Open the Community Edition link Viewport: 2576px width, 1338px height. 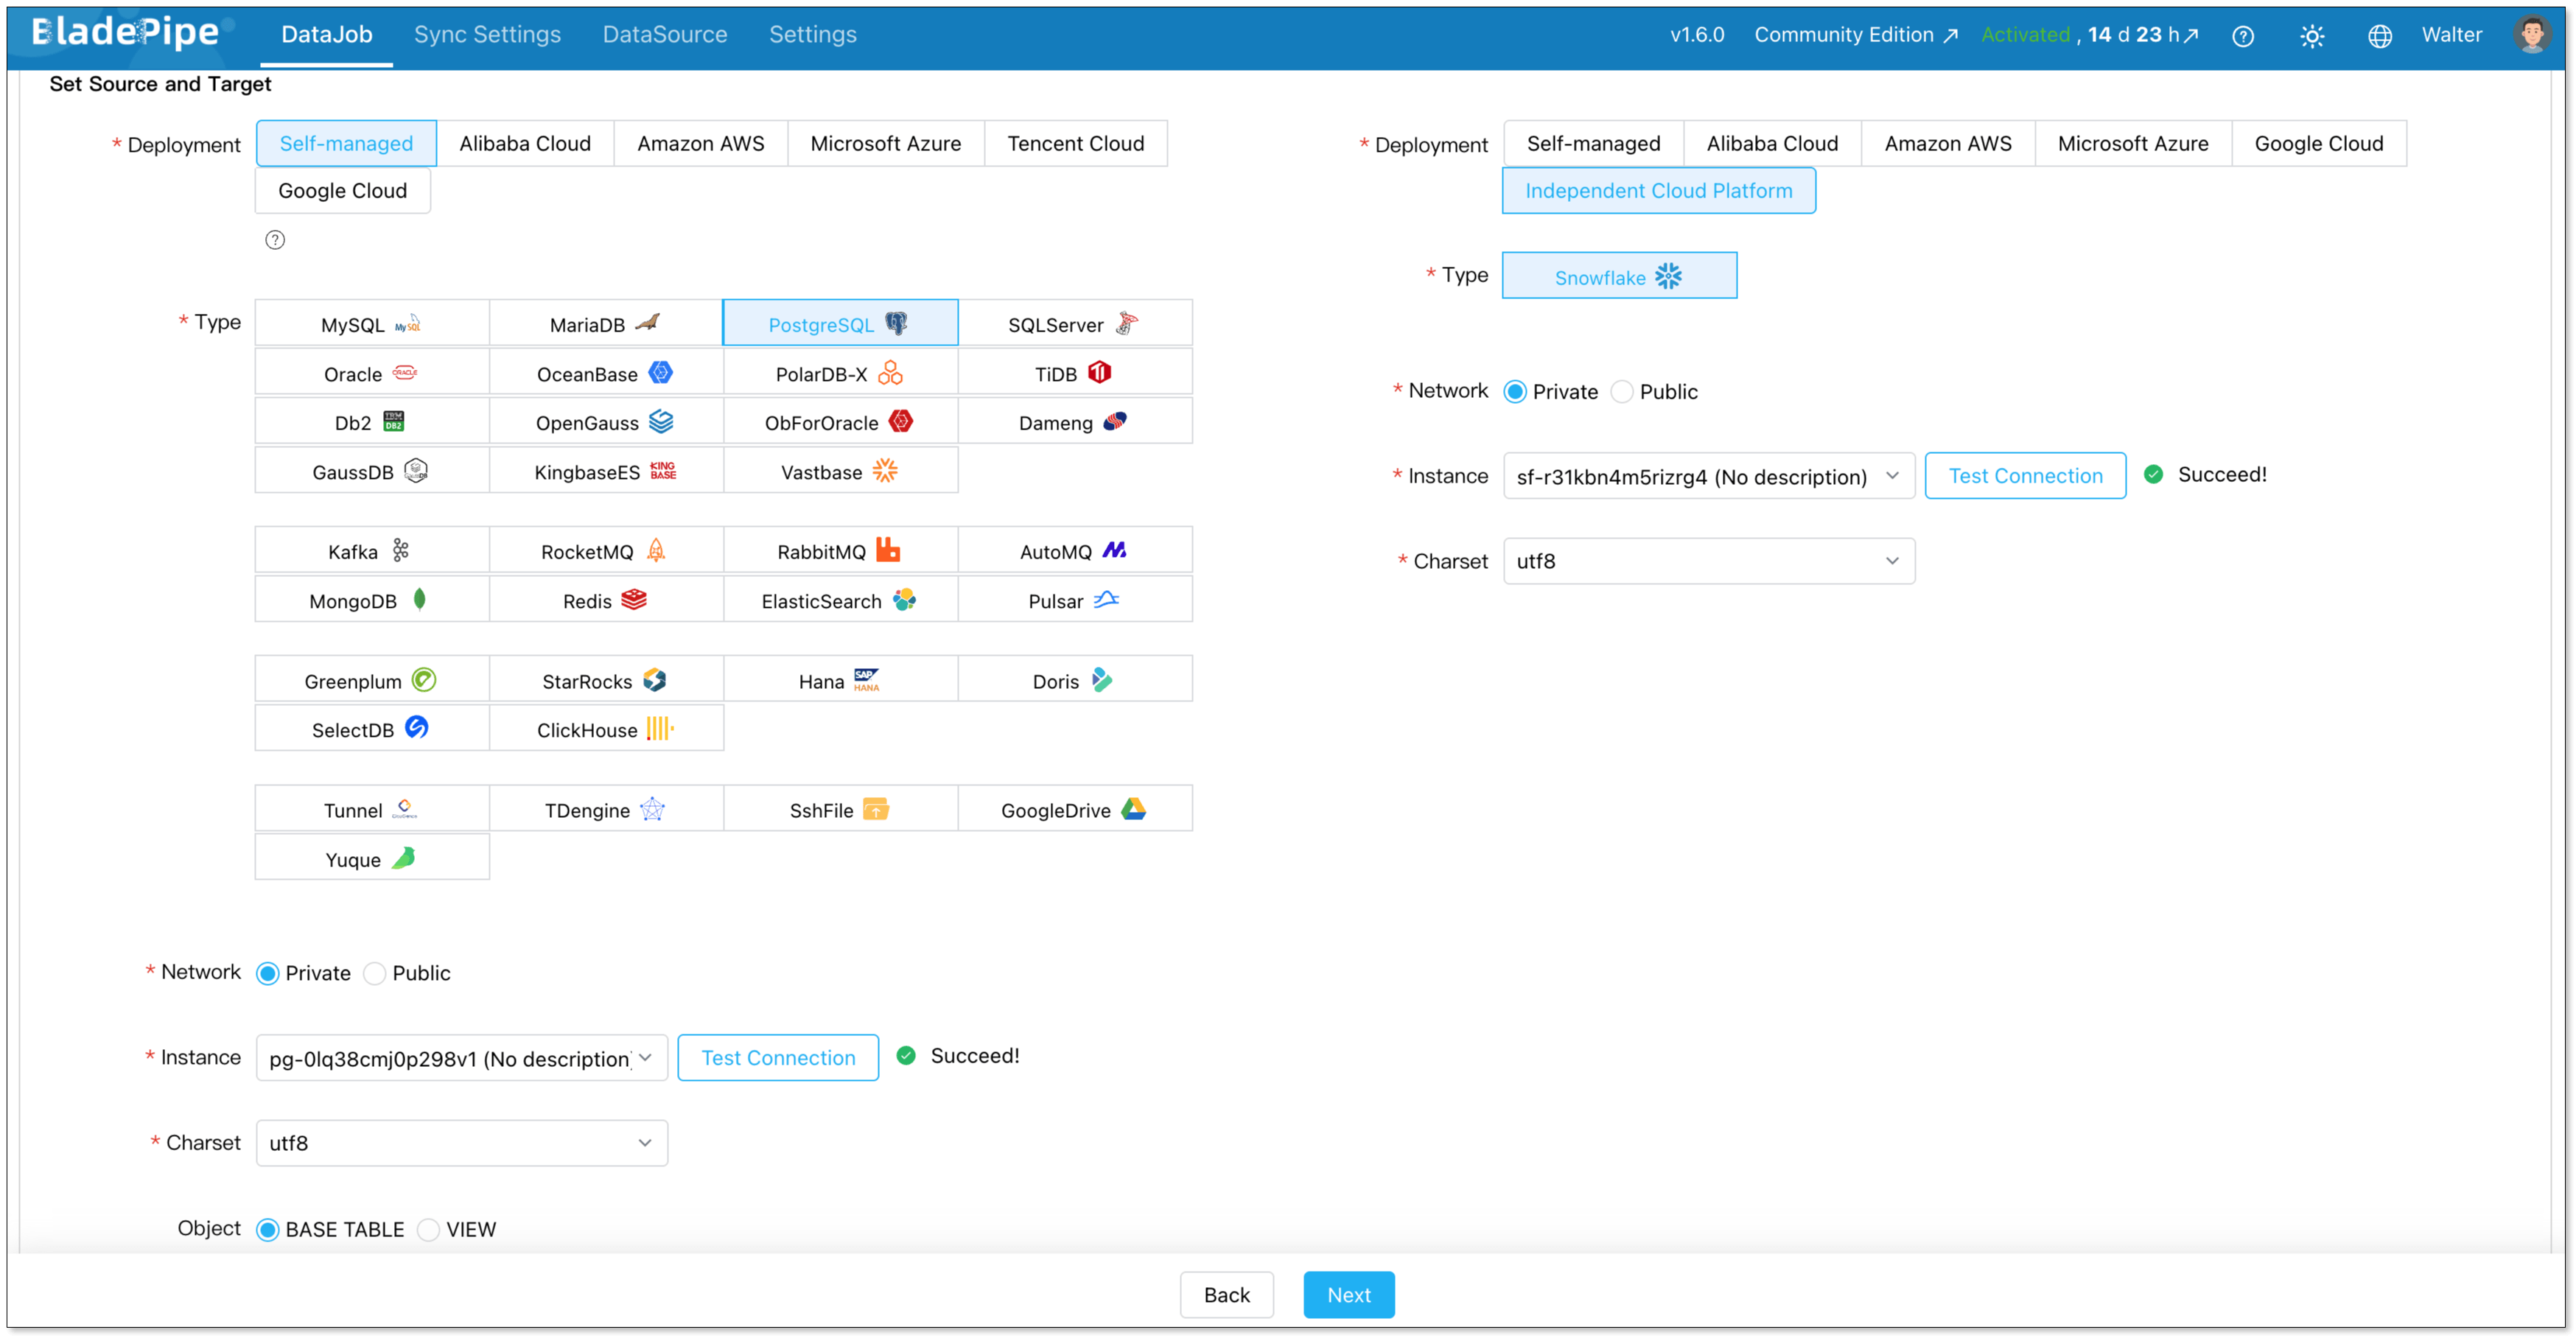(x=1856, y=35)
